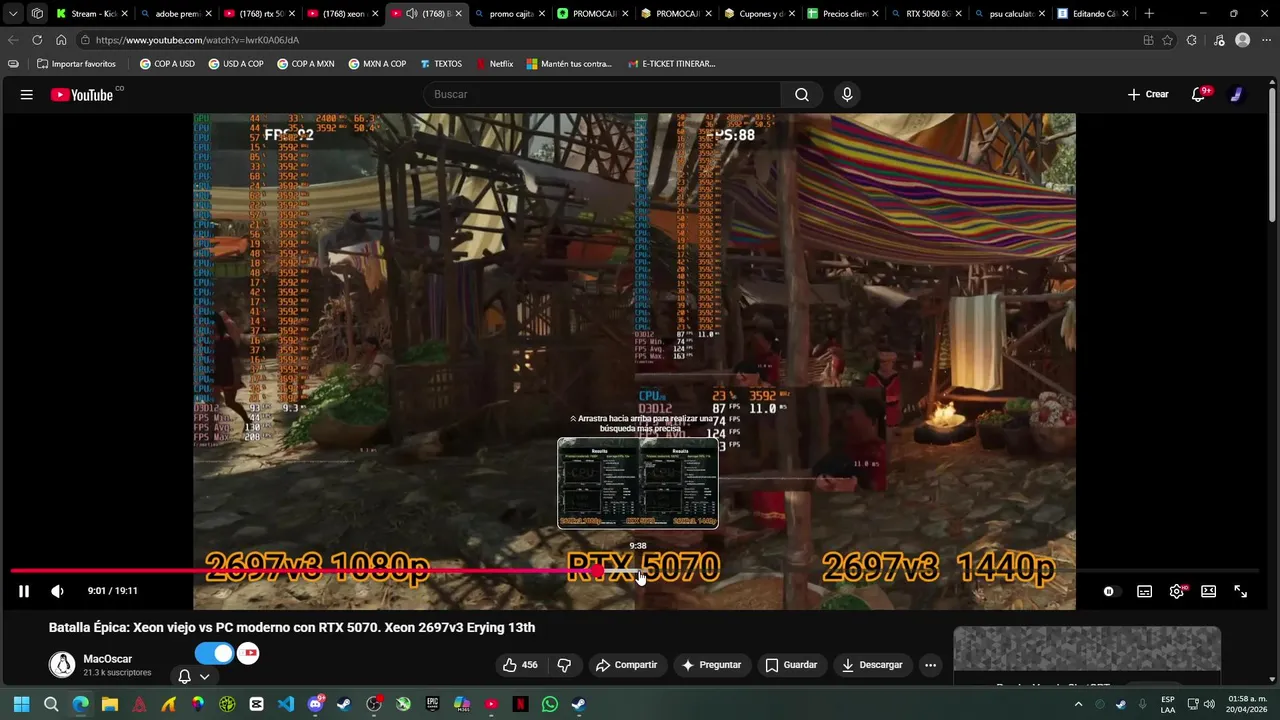The image size is (1280, 720).
Task: Turn on subtitles in the player
Action: click(x=1144, y=591)
